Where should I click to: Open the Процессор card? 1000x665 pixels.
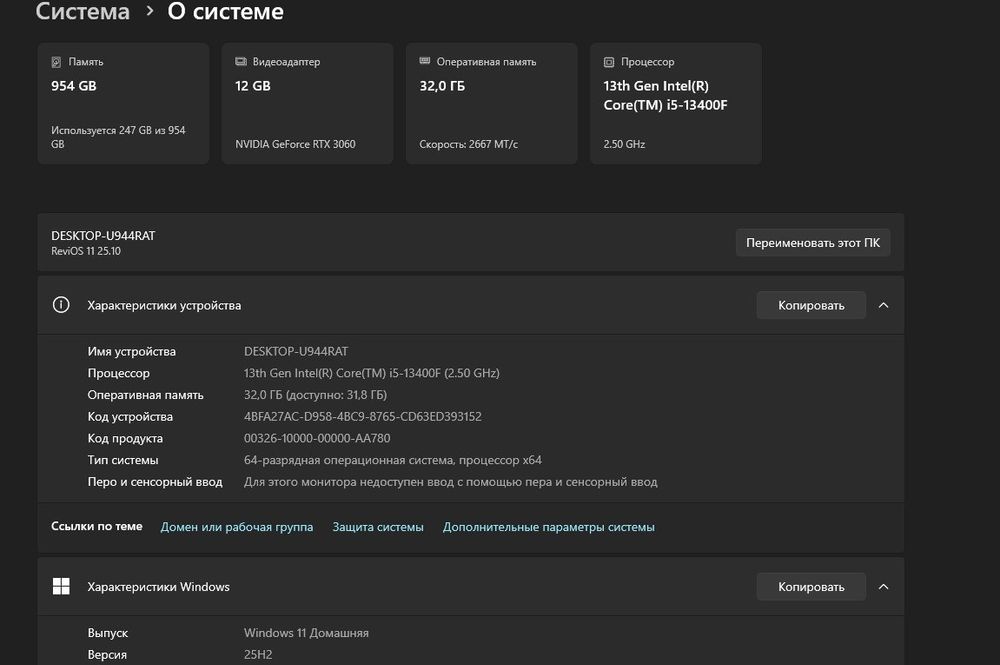(675, 103)
